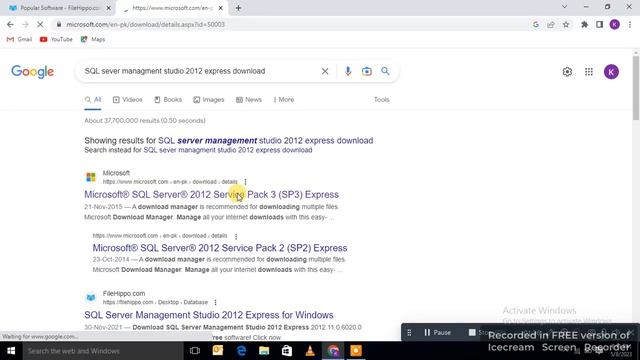
Task: Open tab search dropdown chevron
Action: click(x=564, y=7)
